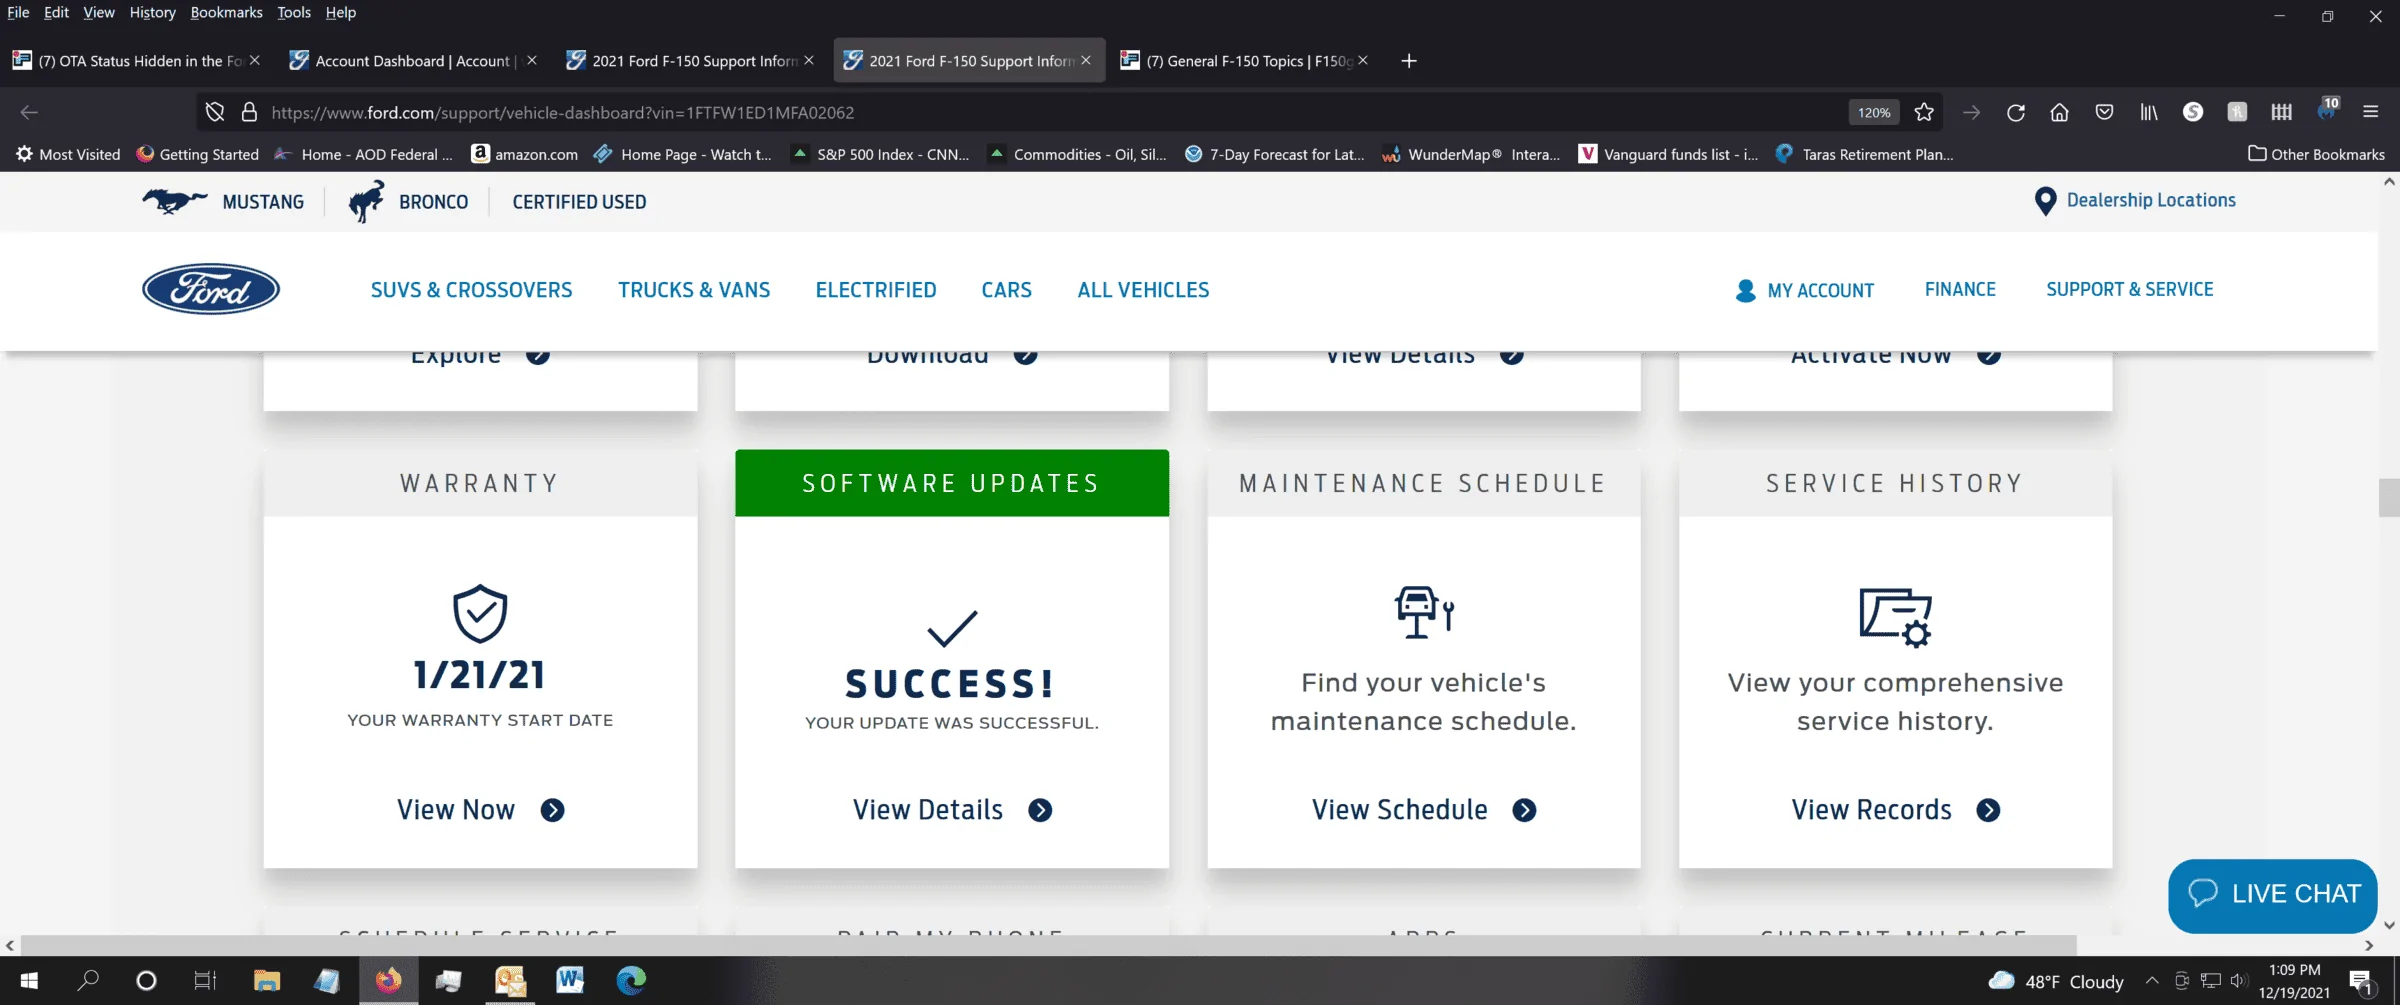Screen dimensions: 2400x1005
Task: Click the My Account person icon
Action: tap(1745, 290)
